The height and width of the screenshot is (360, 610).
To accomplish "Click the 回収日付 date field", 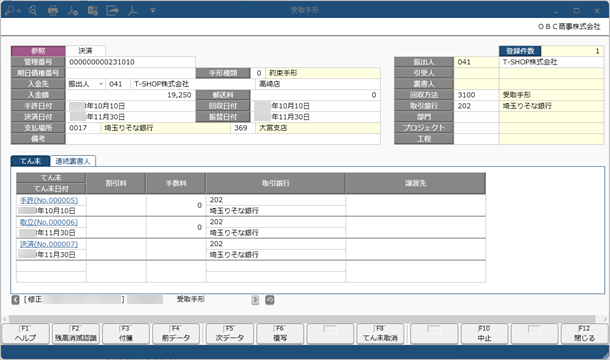I will 315,106.
